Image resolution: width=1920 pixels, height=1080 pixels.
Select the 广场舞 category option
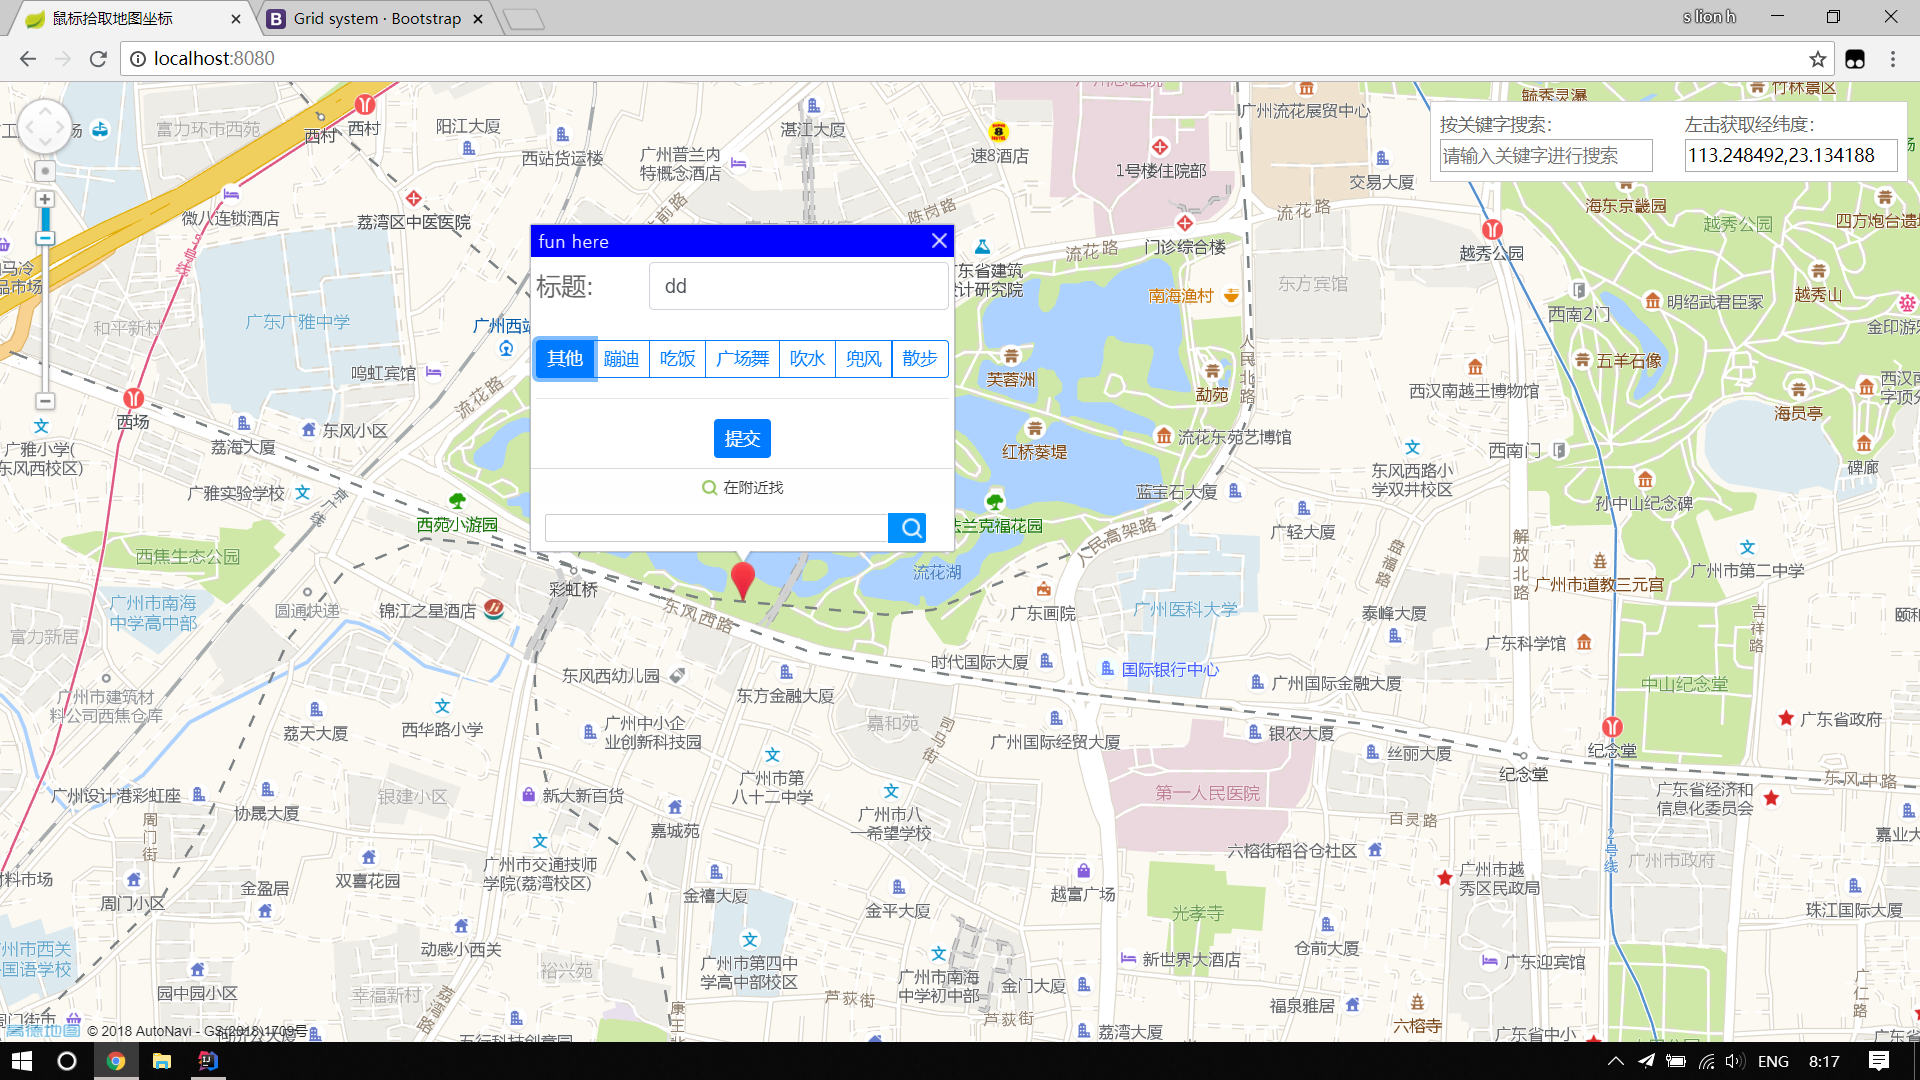point(742,359)
